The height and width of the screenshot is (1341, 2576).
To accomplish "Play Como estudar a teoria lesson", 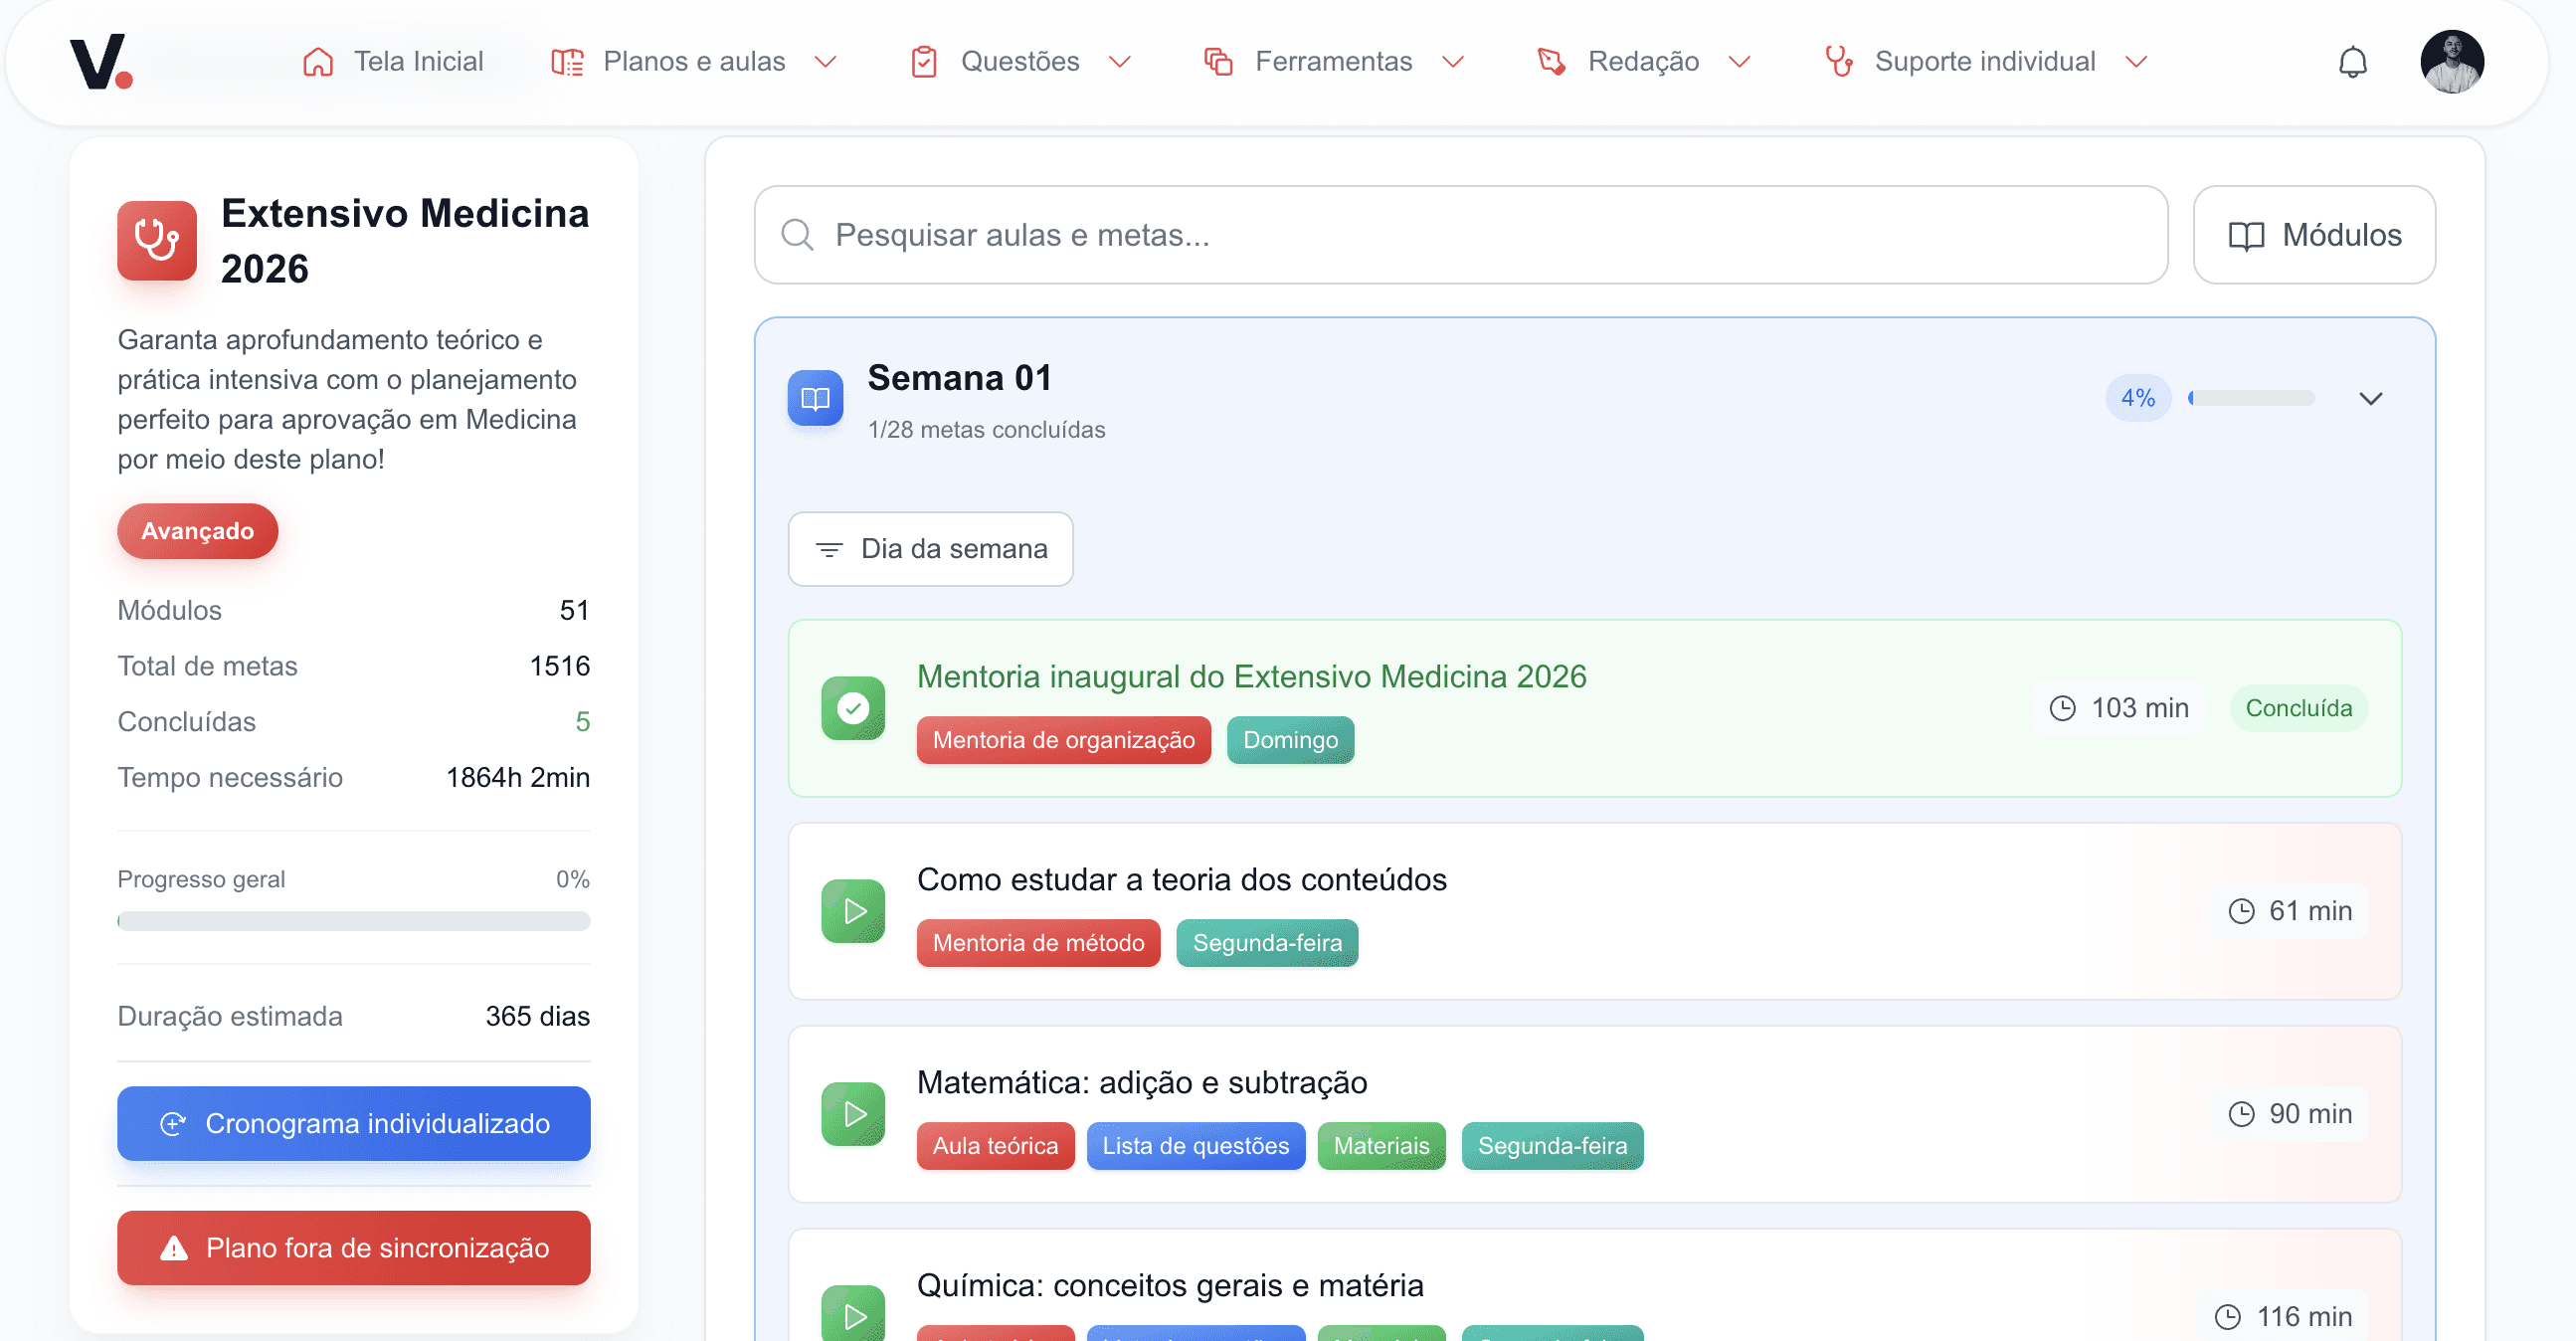I will pyautogui.click(x=853, y=910).
